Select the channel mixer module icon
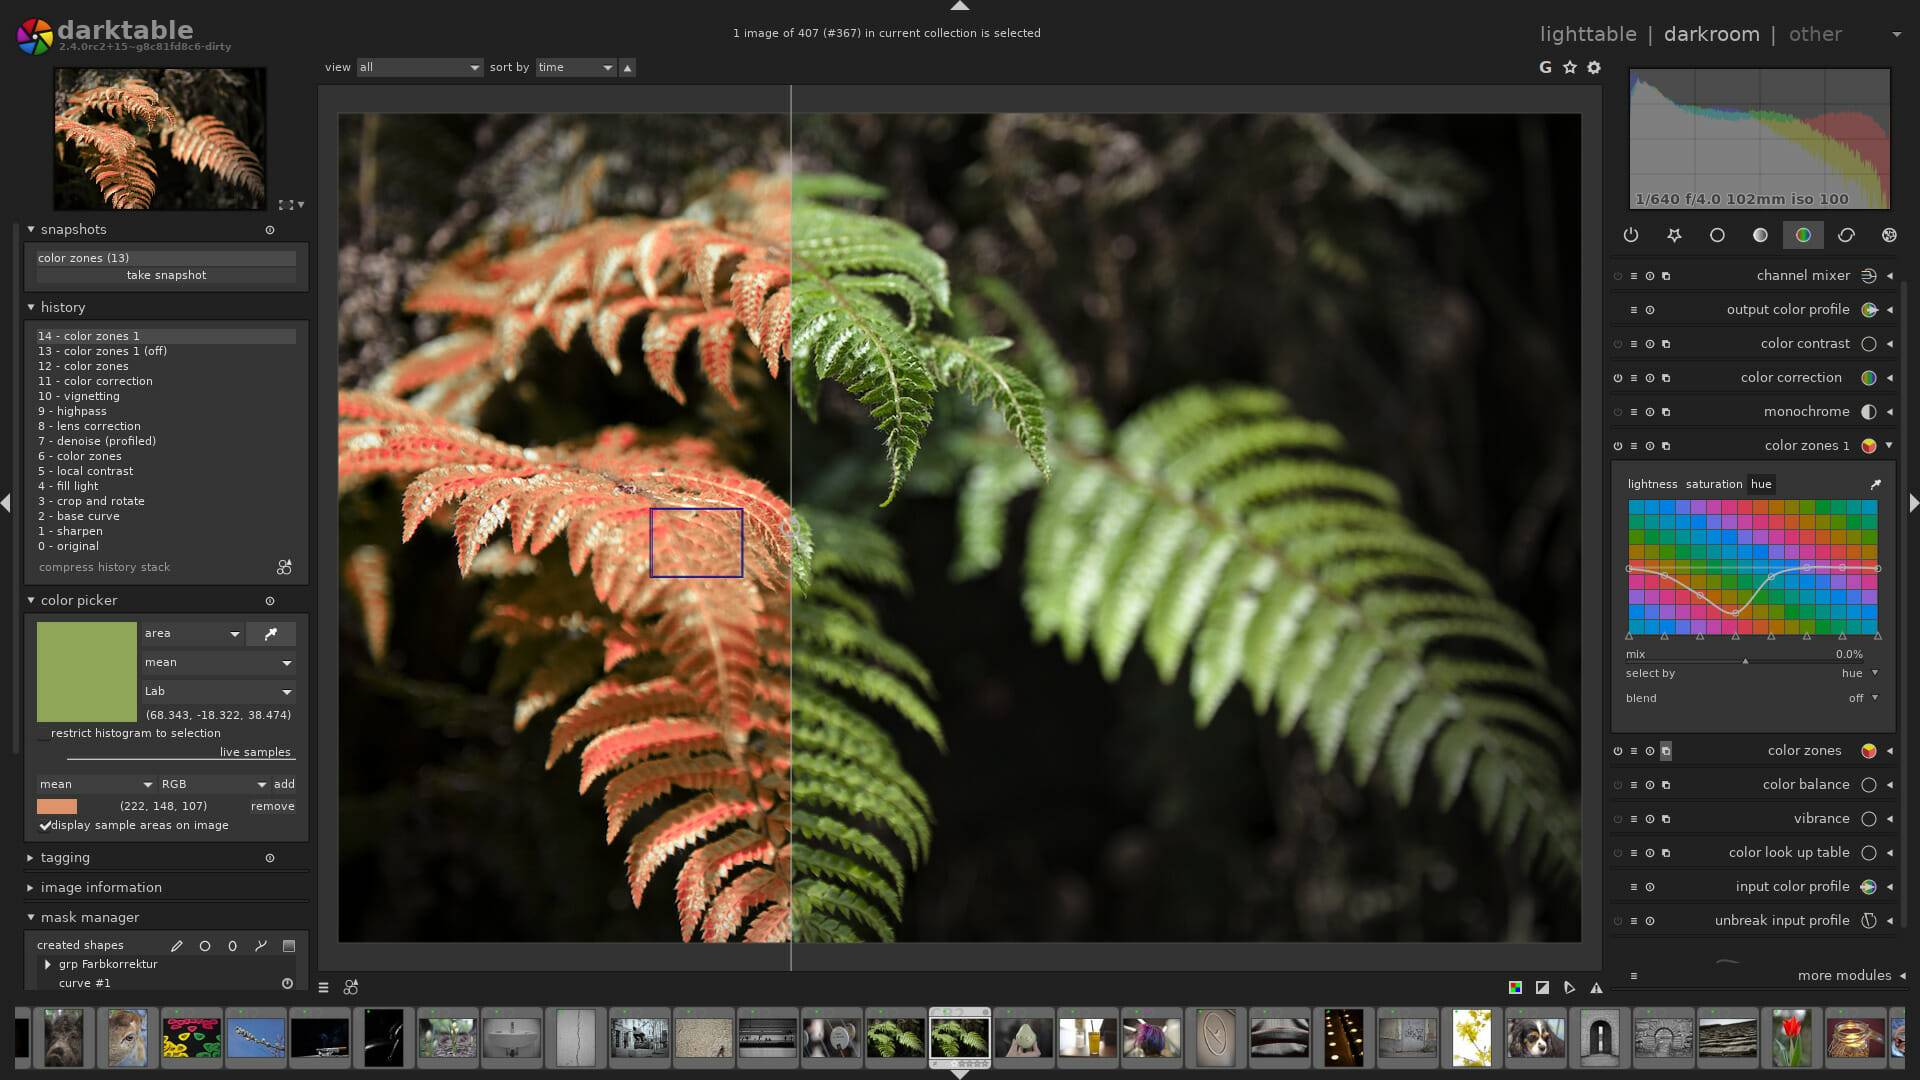The height and width of the screenshot is (1080, 1920). pos(1869,276)
